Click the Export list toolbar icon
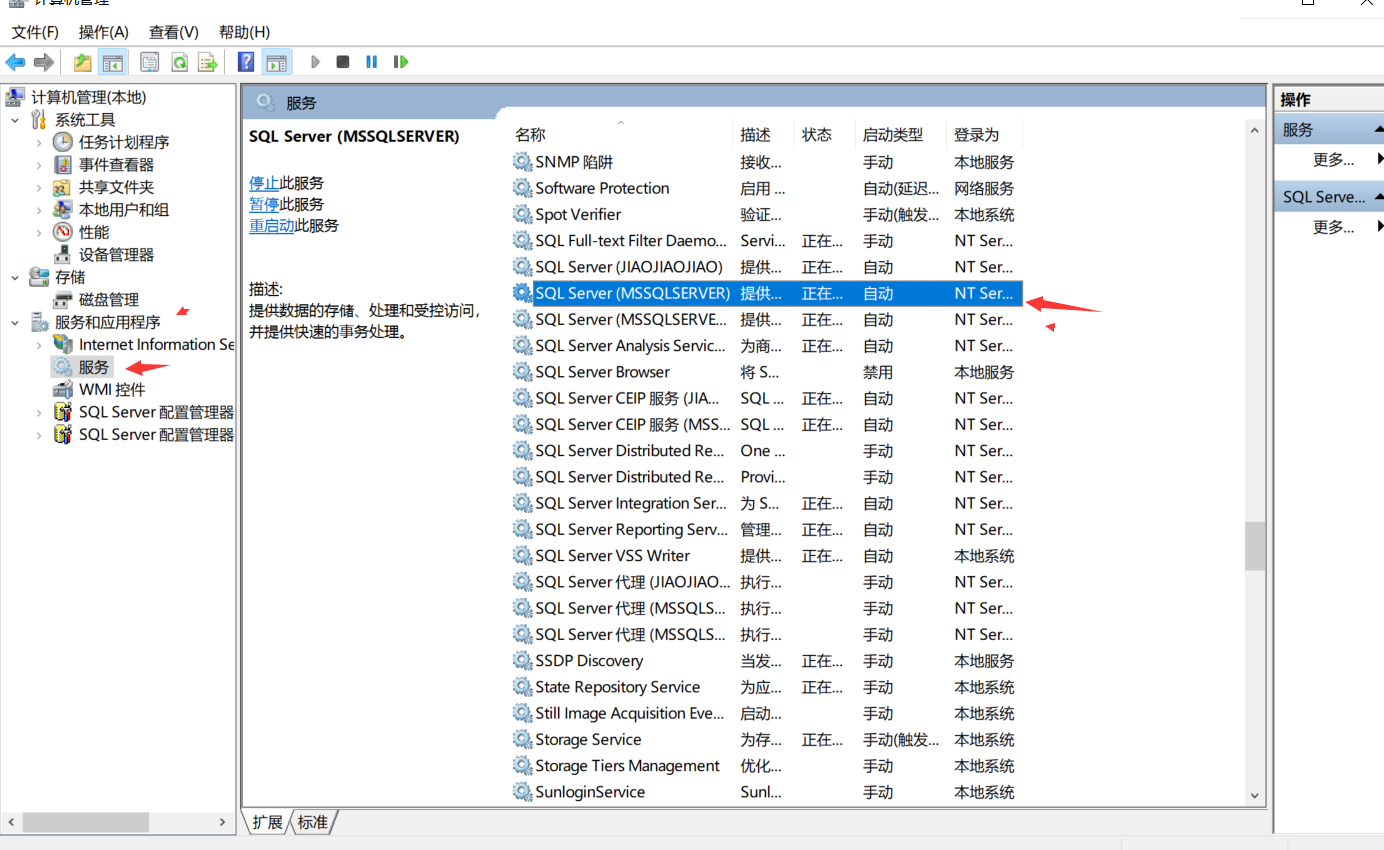 pyautogui.click(x=207, y=62)
